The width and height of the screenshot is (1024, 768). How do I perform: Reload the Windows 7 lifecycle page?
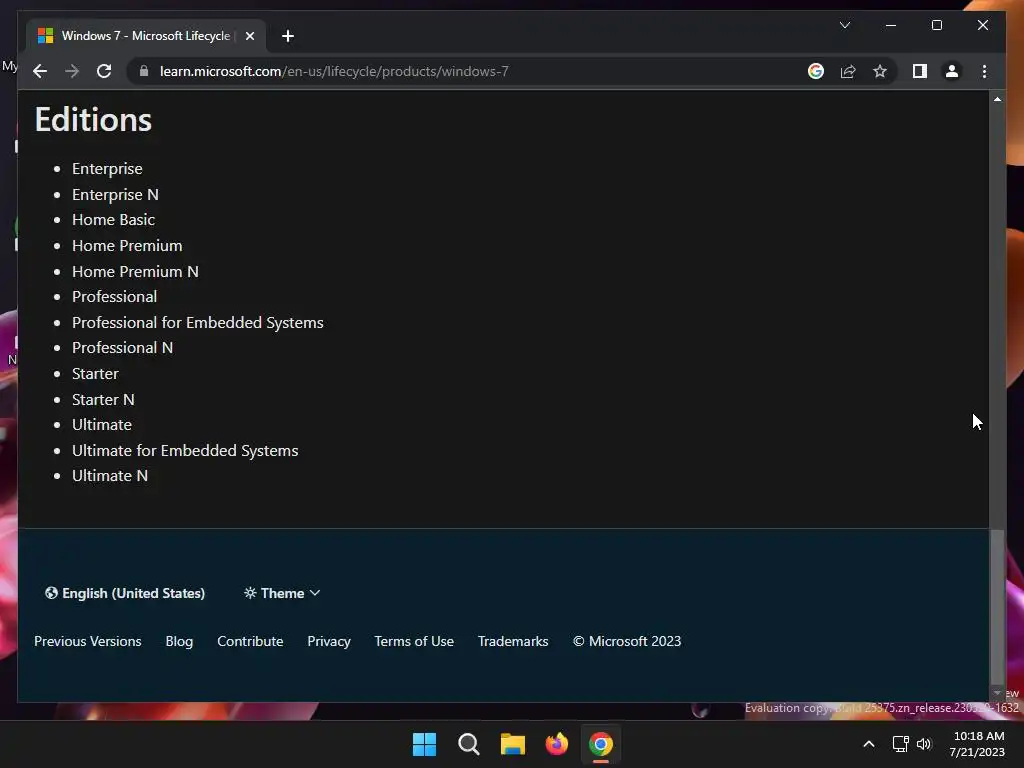click(x=104, y=71)
